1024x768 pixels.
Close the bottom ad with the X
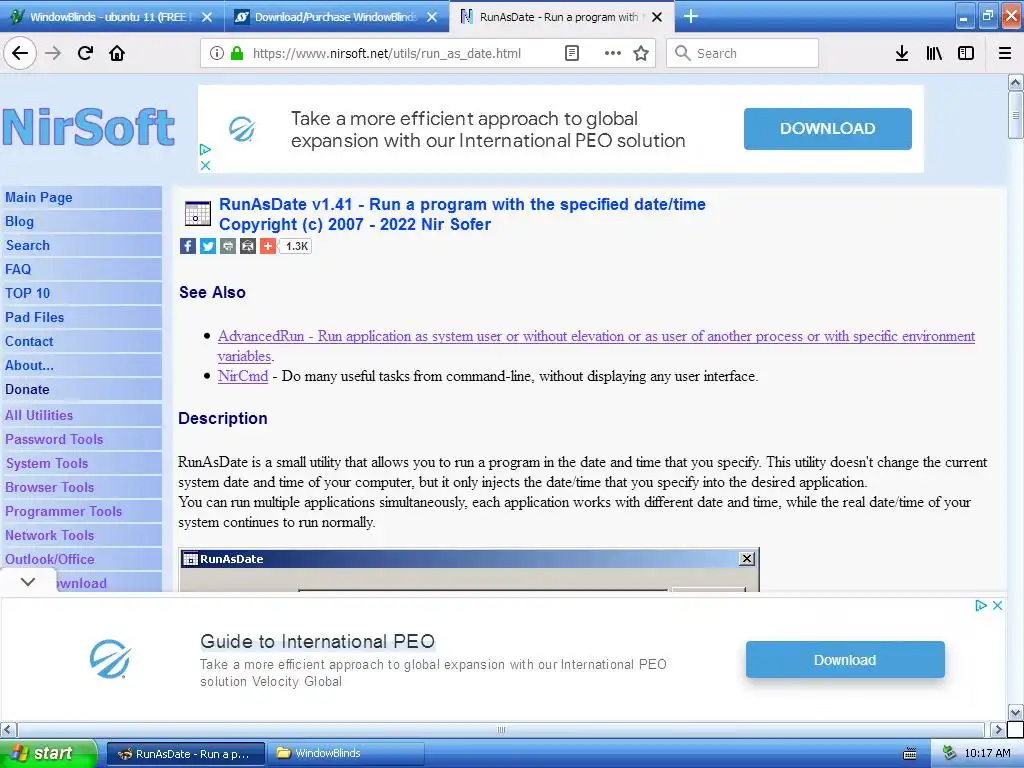[997, 605]
